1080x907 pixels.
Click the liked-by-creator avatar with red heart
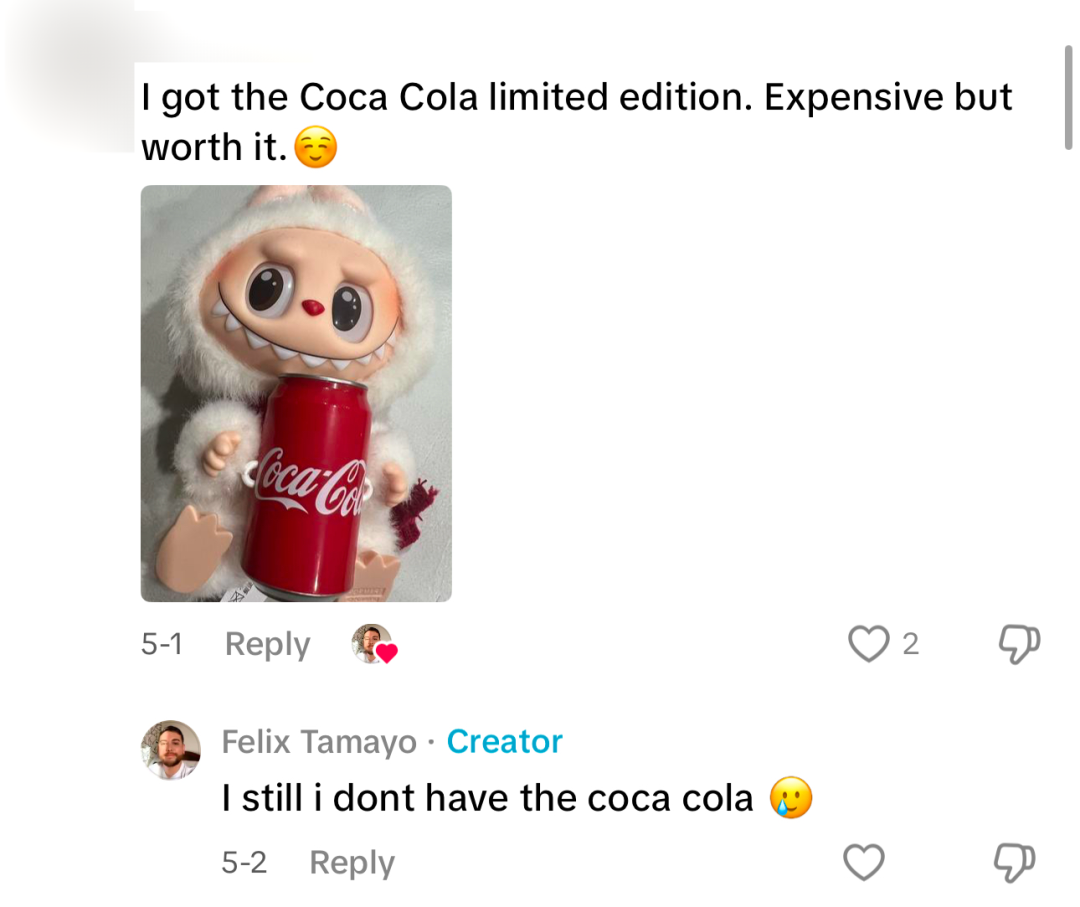click(x=374, y=644)
